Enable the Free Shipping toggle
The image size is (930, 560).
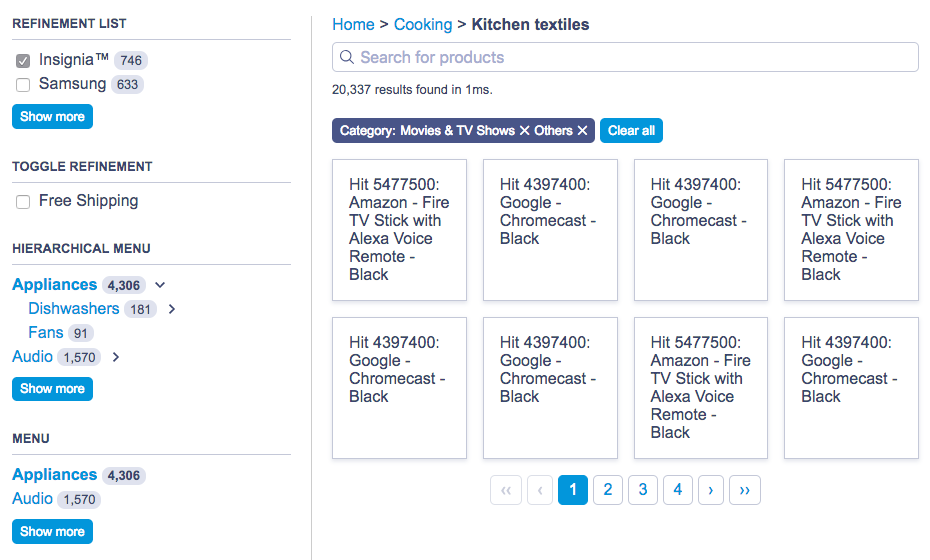point(23,202)
